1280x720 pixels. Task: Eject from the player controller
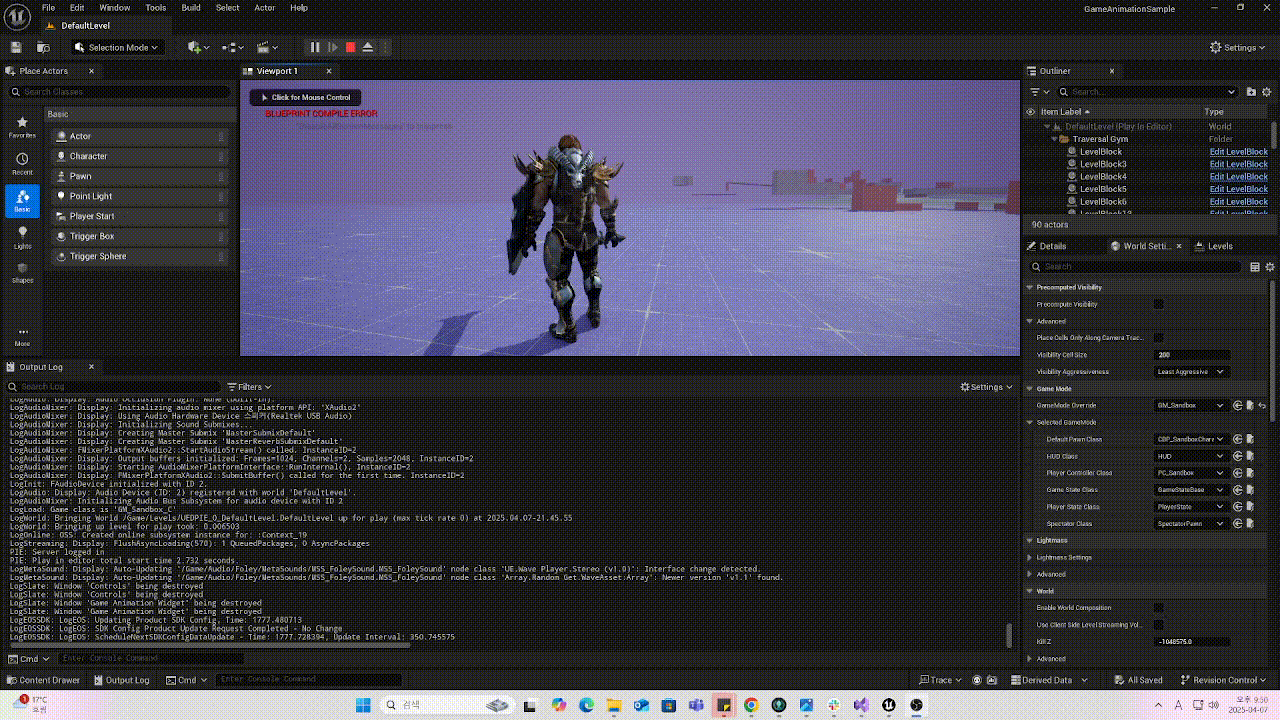(368, 47)
